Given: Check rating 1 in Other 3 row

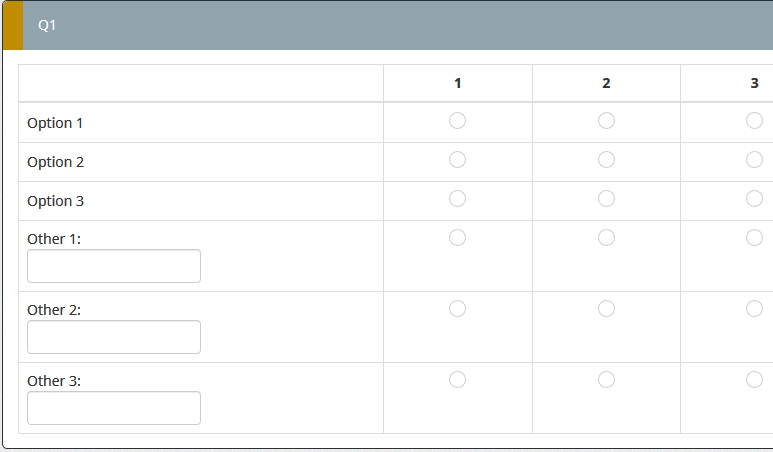Looking at the screenshot, I should tap(457, 380).
